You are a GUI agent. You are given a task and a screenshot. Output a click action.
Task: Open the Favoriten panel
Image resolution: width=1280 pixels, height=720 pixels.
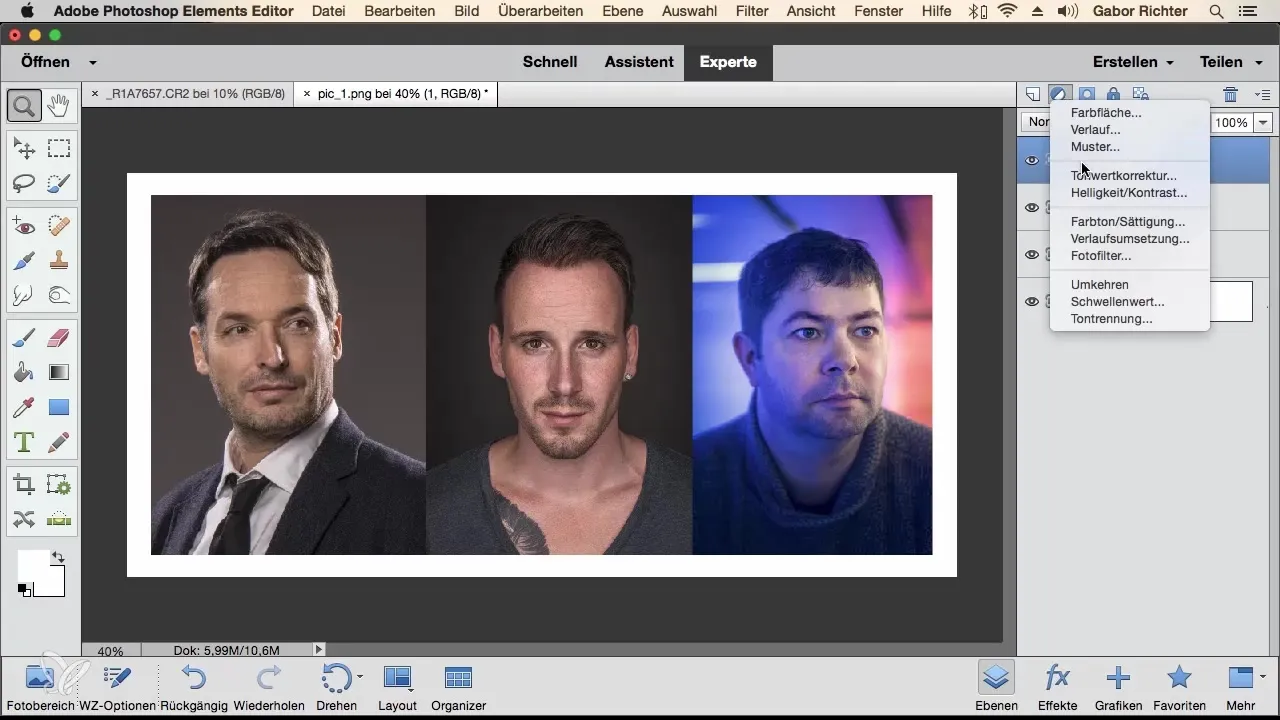point(1179,687)
